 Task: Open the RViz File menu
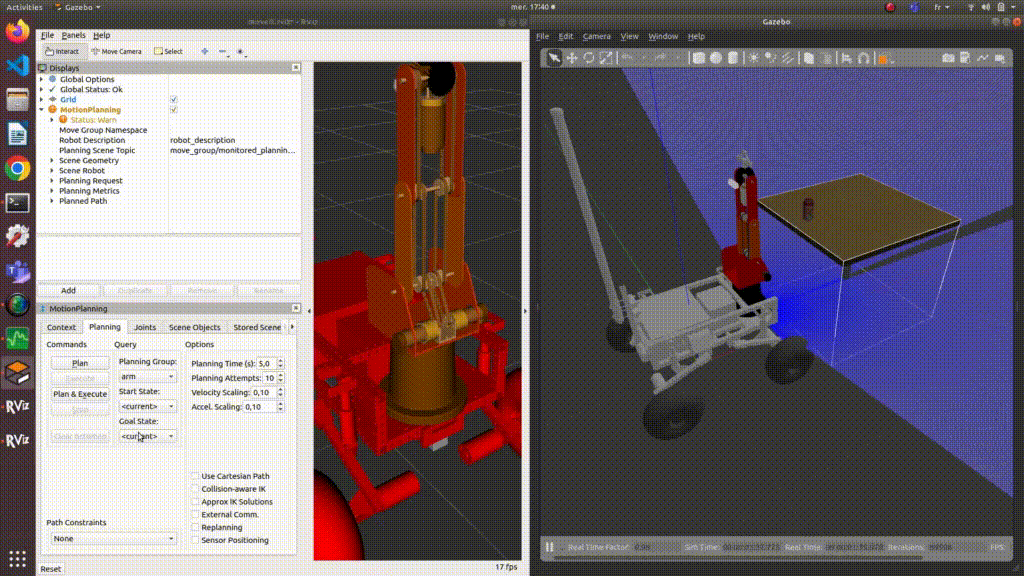coord(48,35)
